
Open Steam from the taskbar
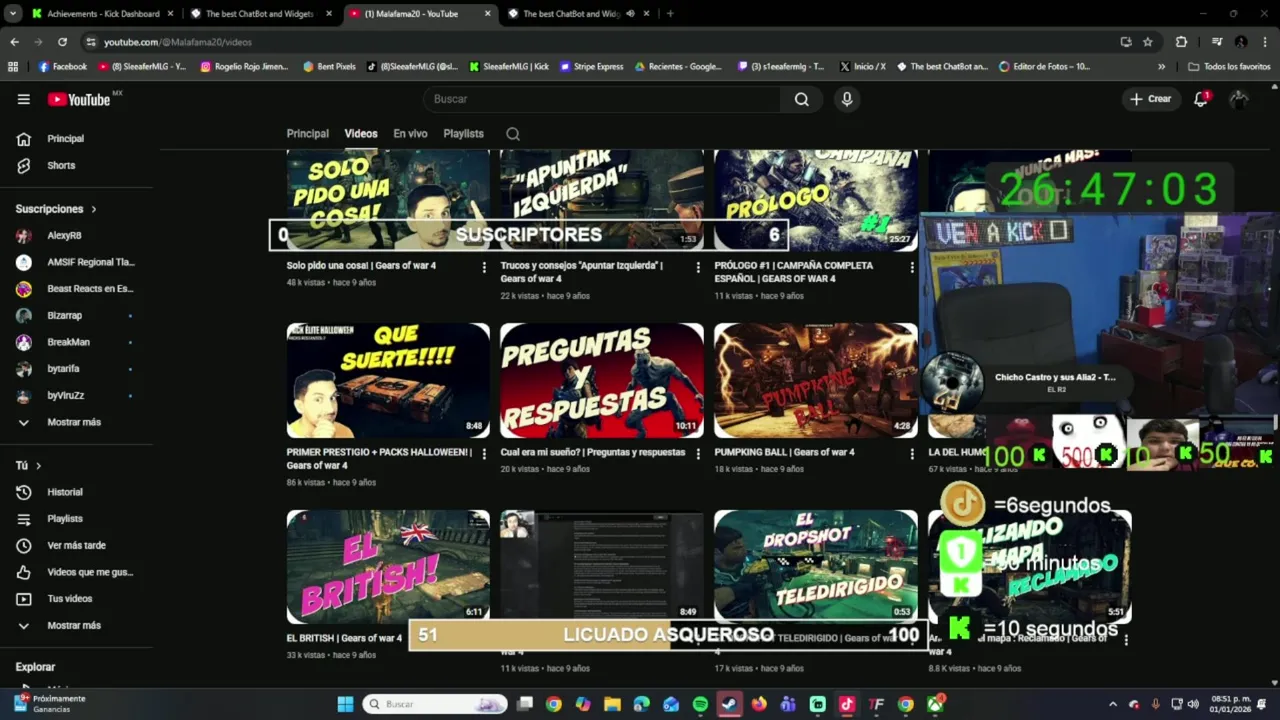pos(729,704)
